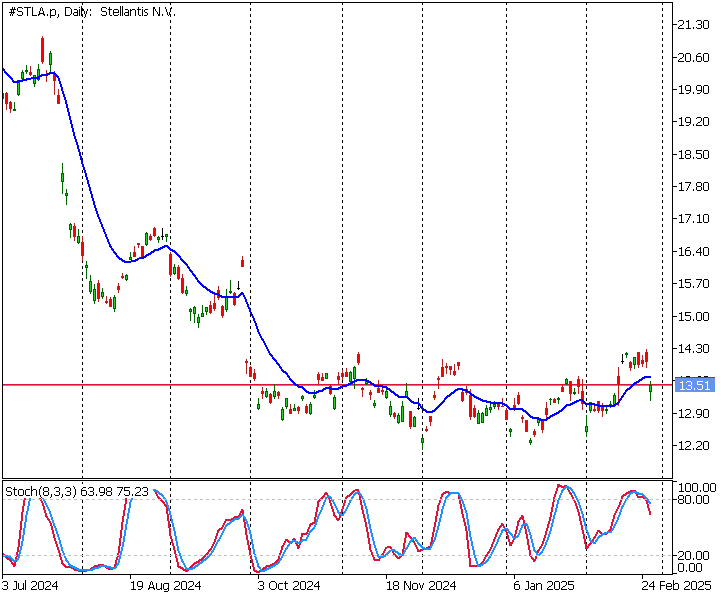The width and height of the screenshot is (728, 598).
Task: Click the 18.50 price axis label
Action: 694,155
